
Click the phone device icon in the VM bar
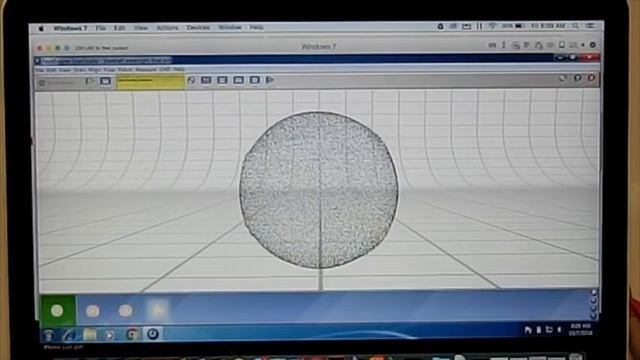[x=562, y=45]
